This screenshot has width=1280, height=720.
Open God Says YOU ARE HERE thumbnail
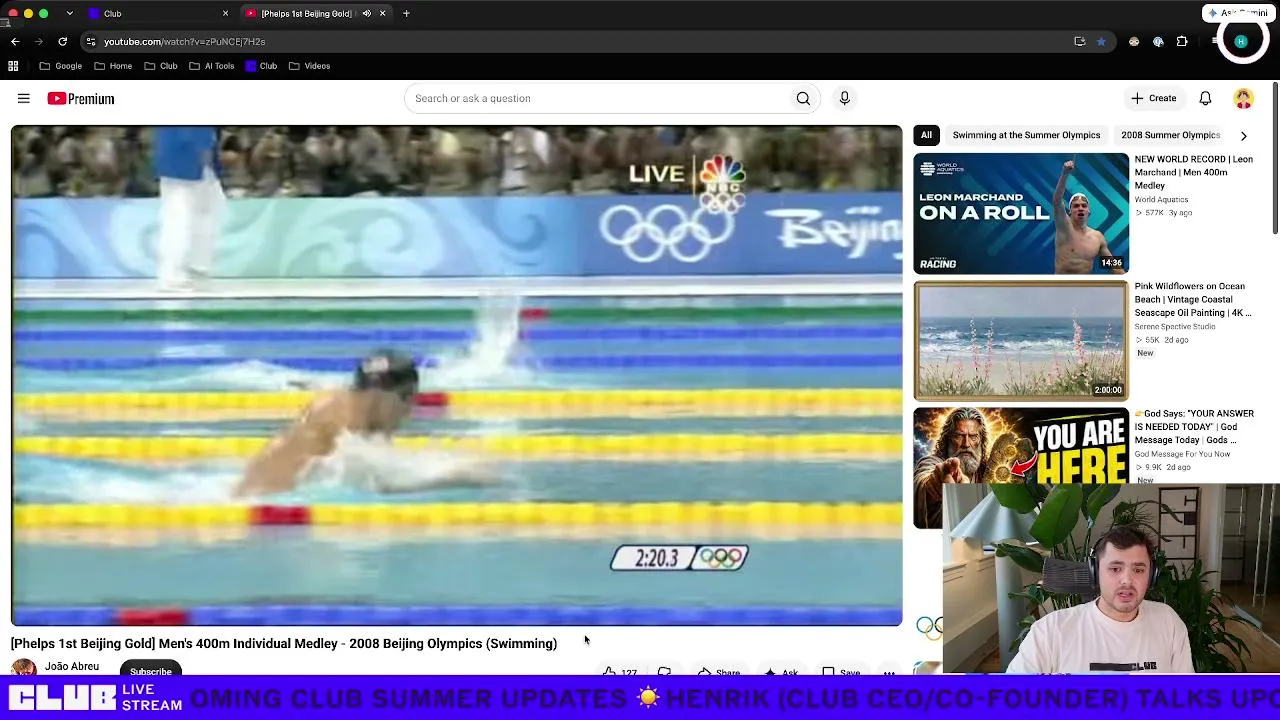pyautogui.click(x=1021, y=467)
